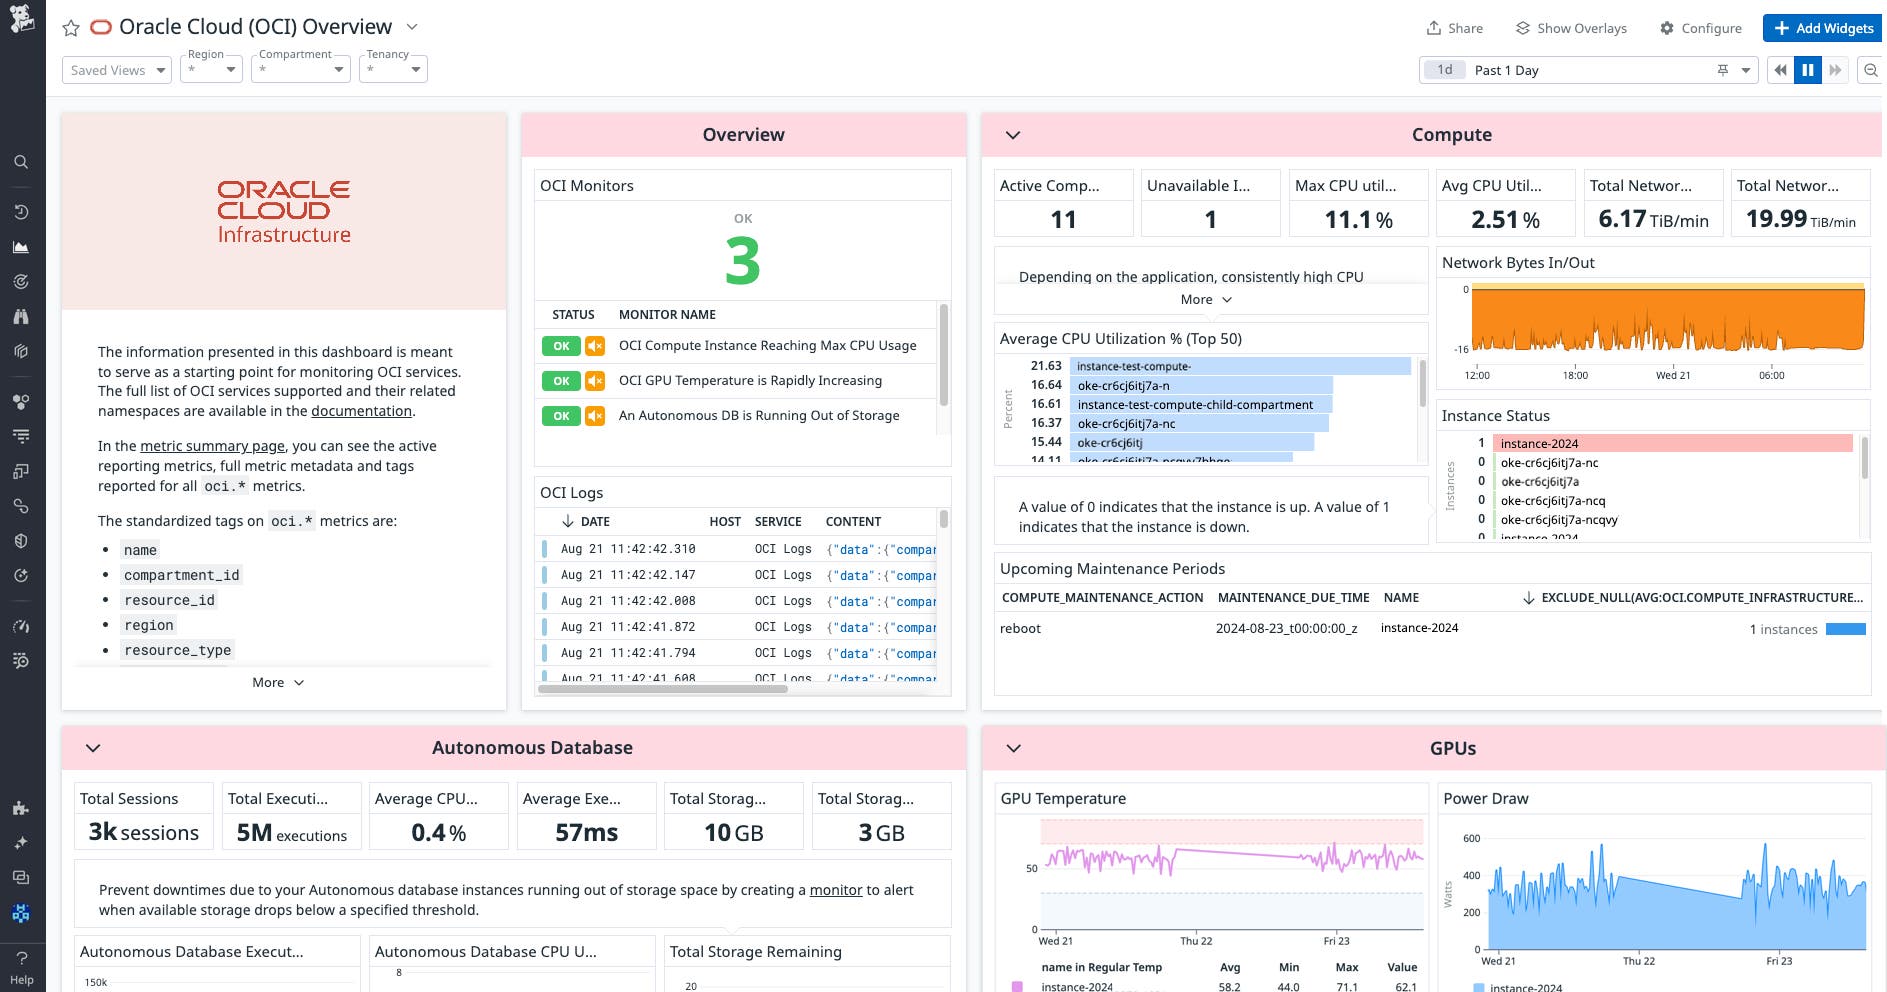Open the Integrations puzzle piece icon
The width and height of the screenshot is (1887, 992).
click(20, 808)
